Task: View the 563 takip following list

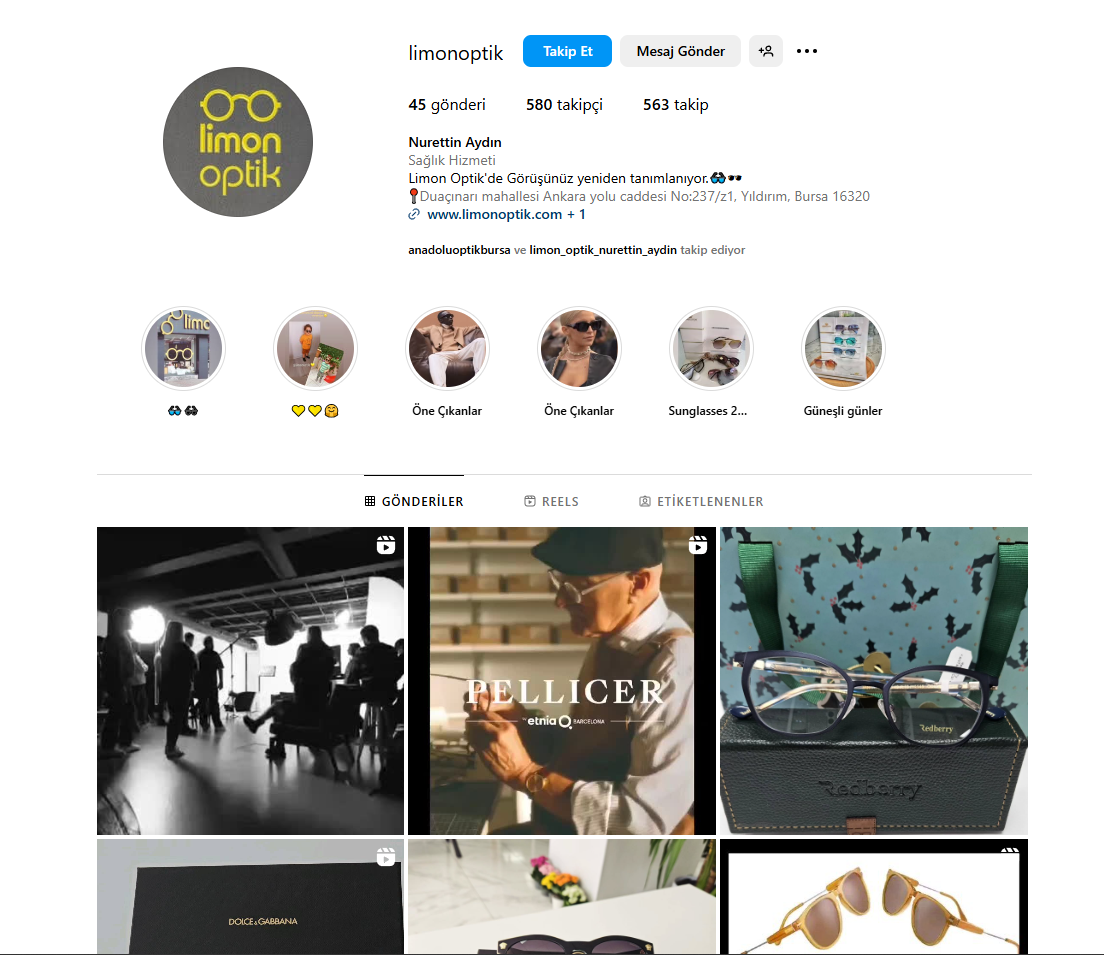Action: 675,105
